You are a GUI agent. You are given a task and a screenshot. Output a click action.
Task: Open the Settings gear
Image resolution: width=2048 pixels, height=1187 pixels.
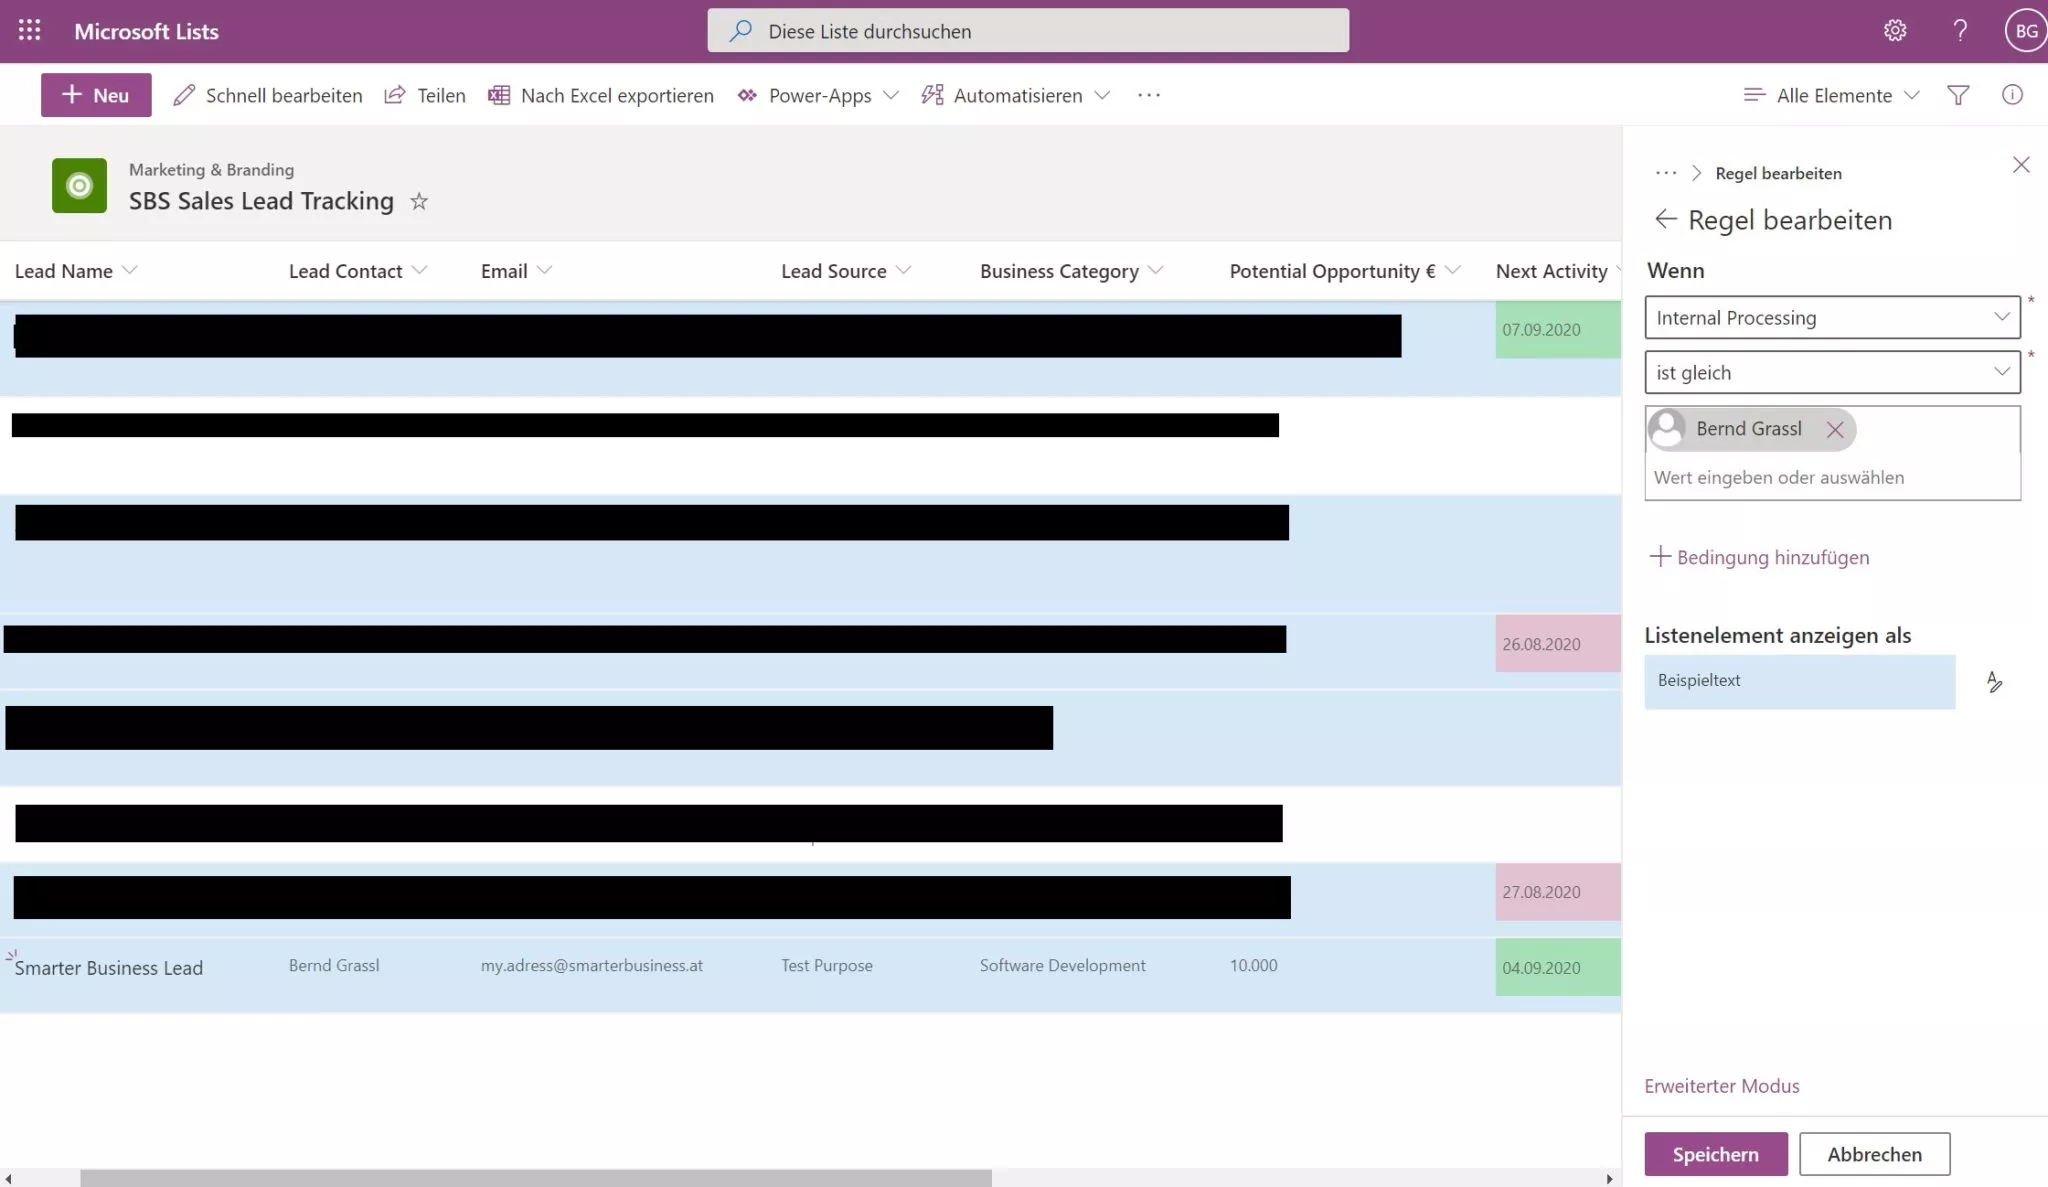tap(1895, 30)
